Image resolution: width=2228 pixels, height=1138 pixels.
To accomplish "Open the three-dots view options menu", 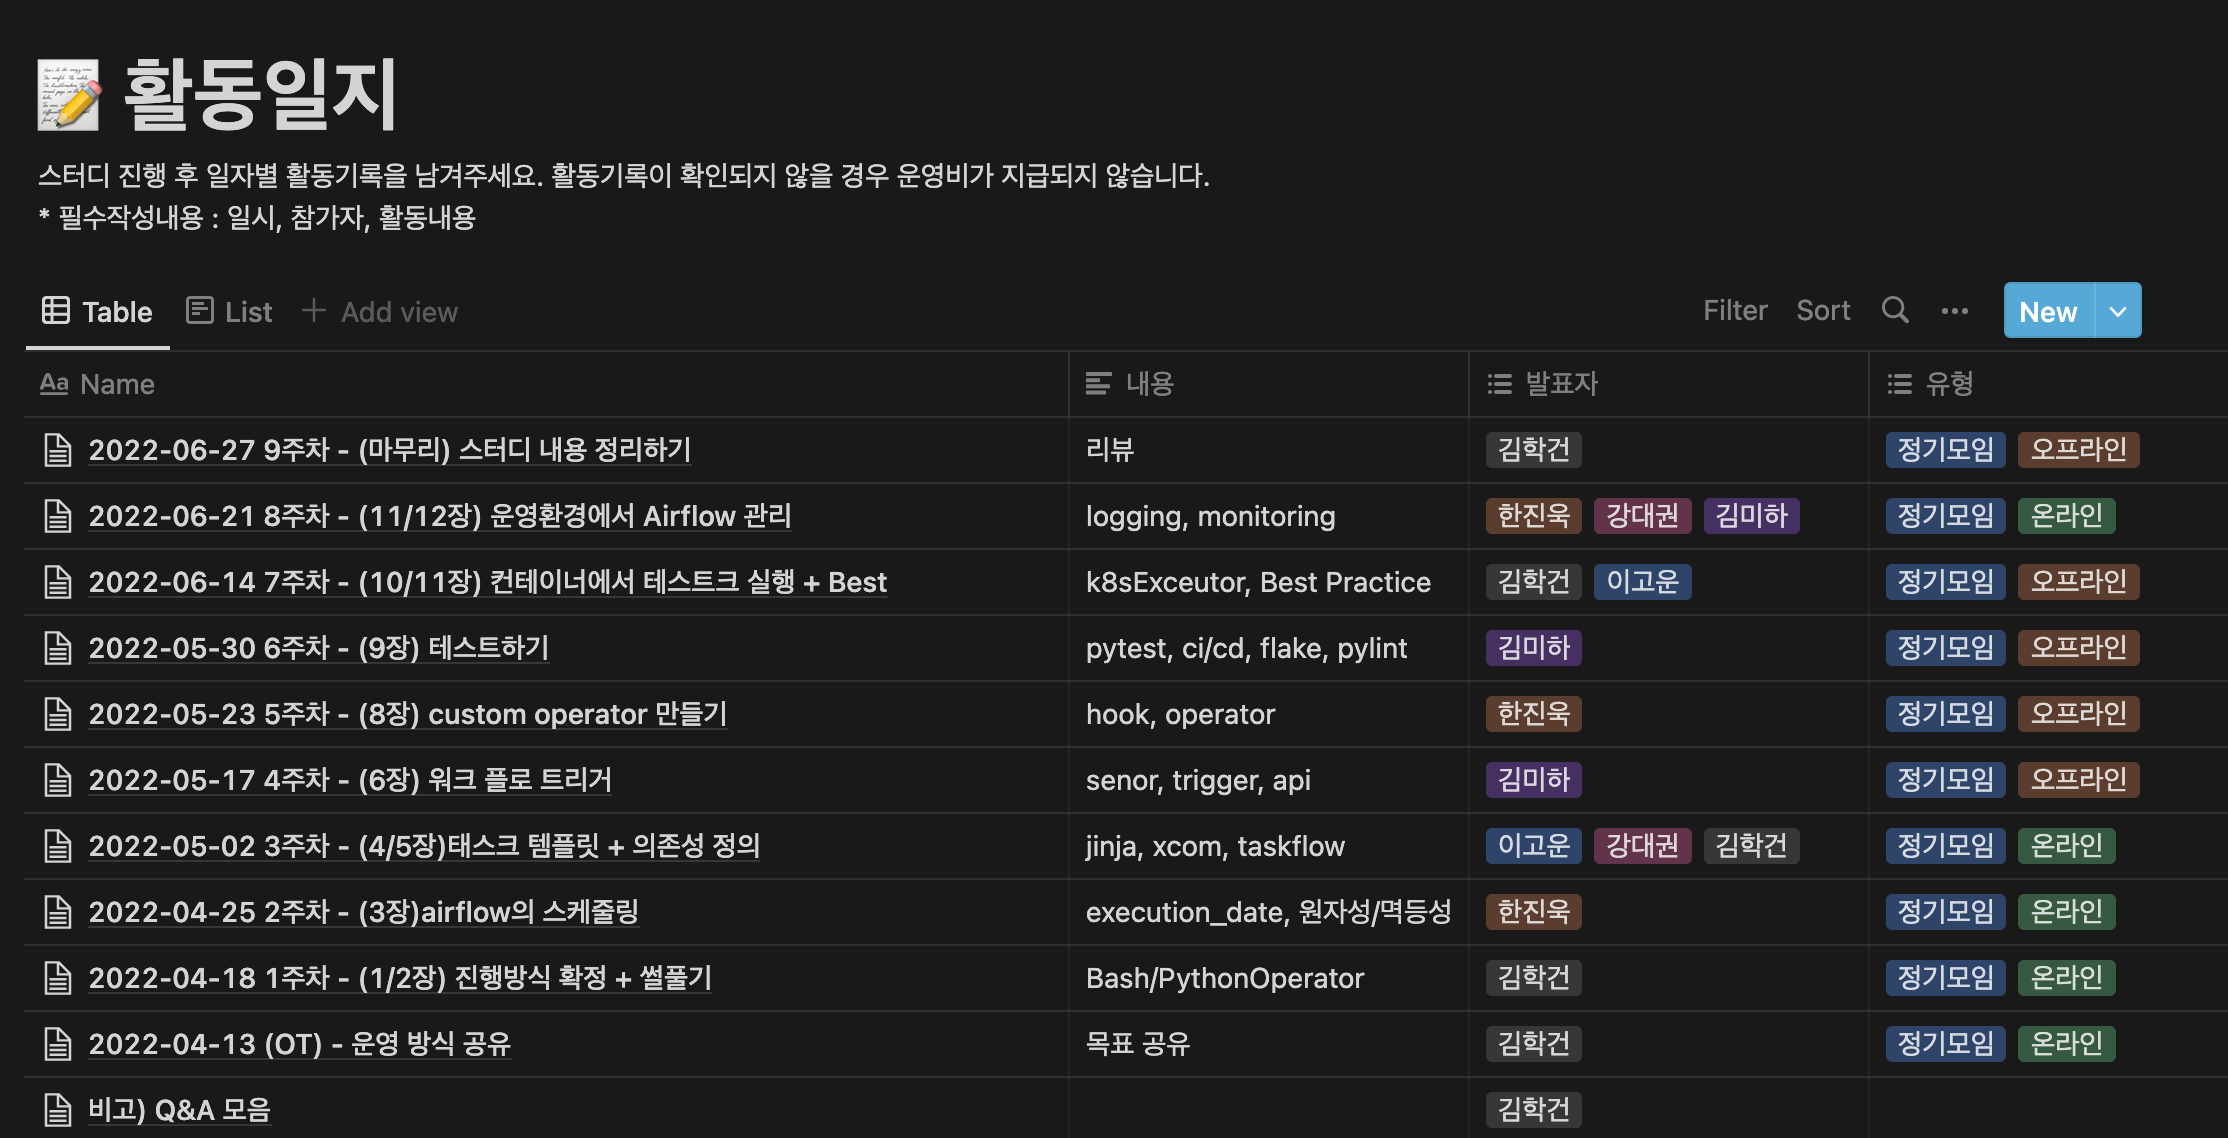I will (1954, 311).
